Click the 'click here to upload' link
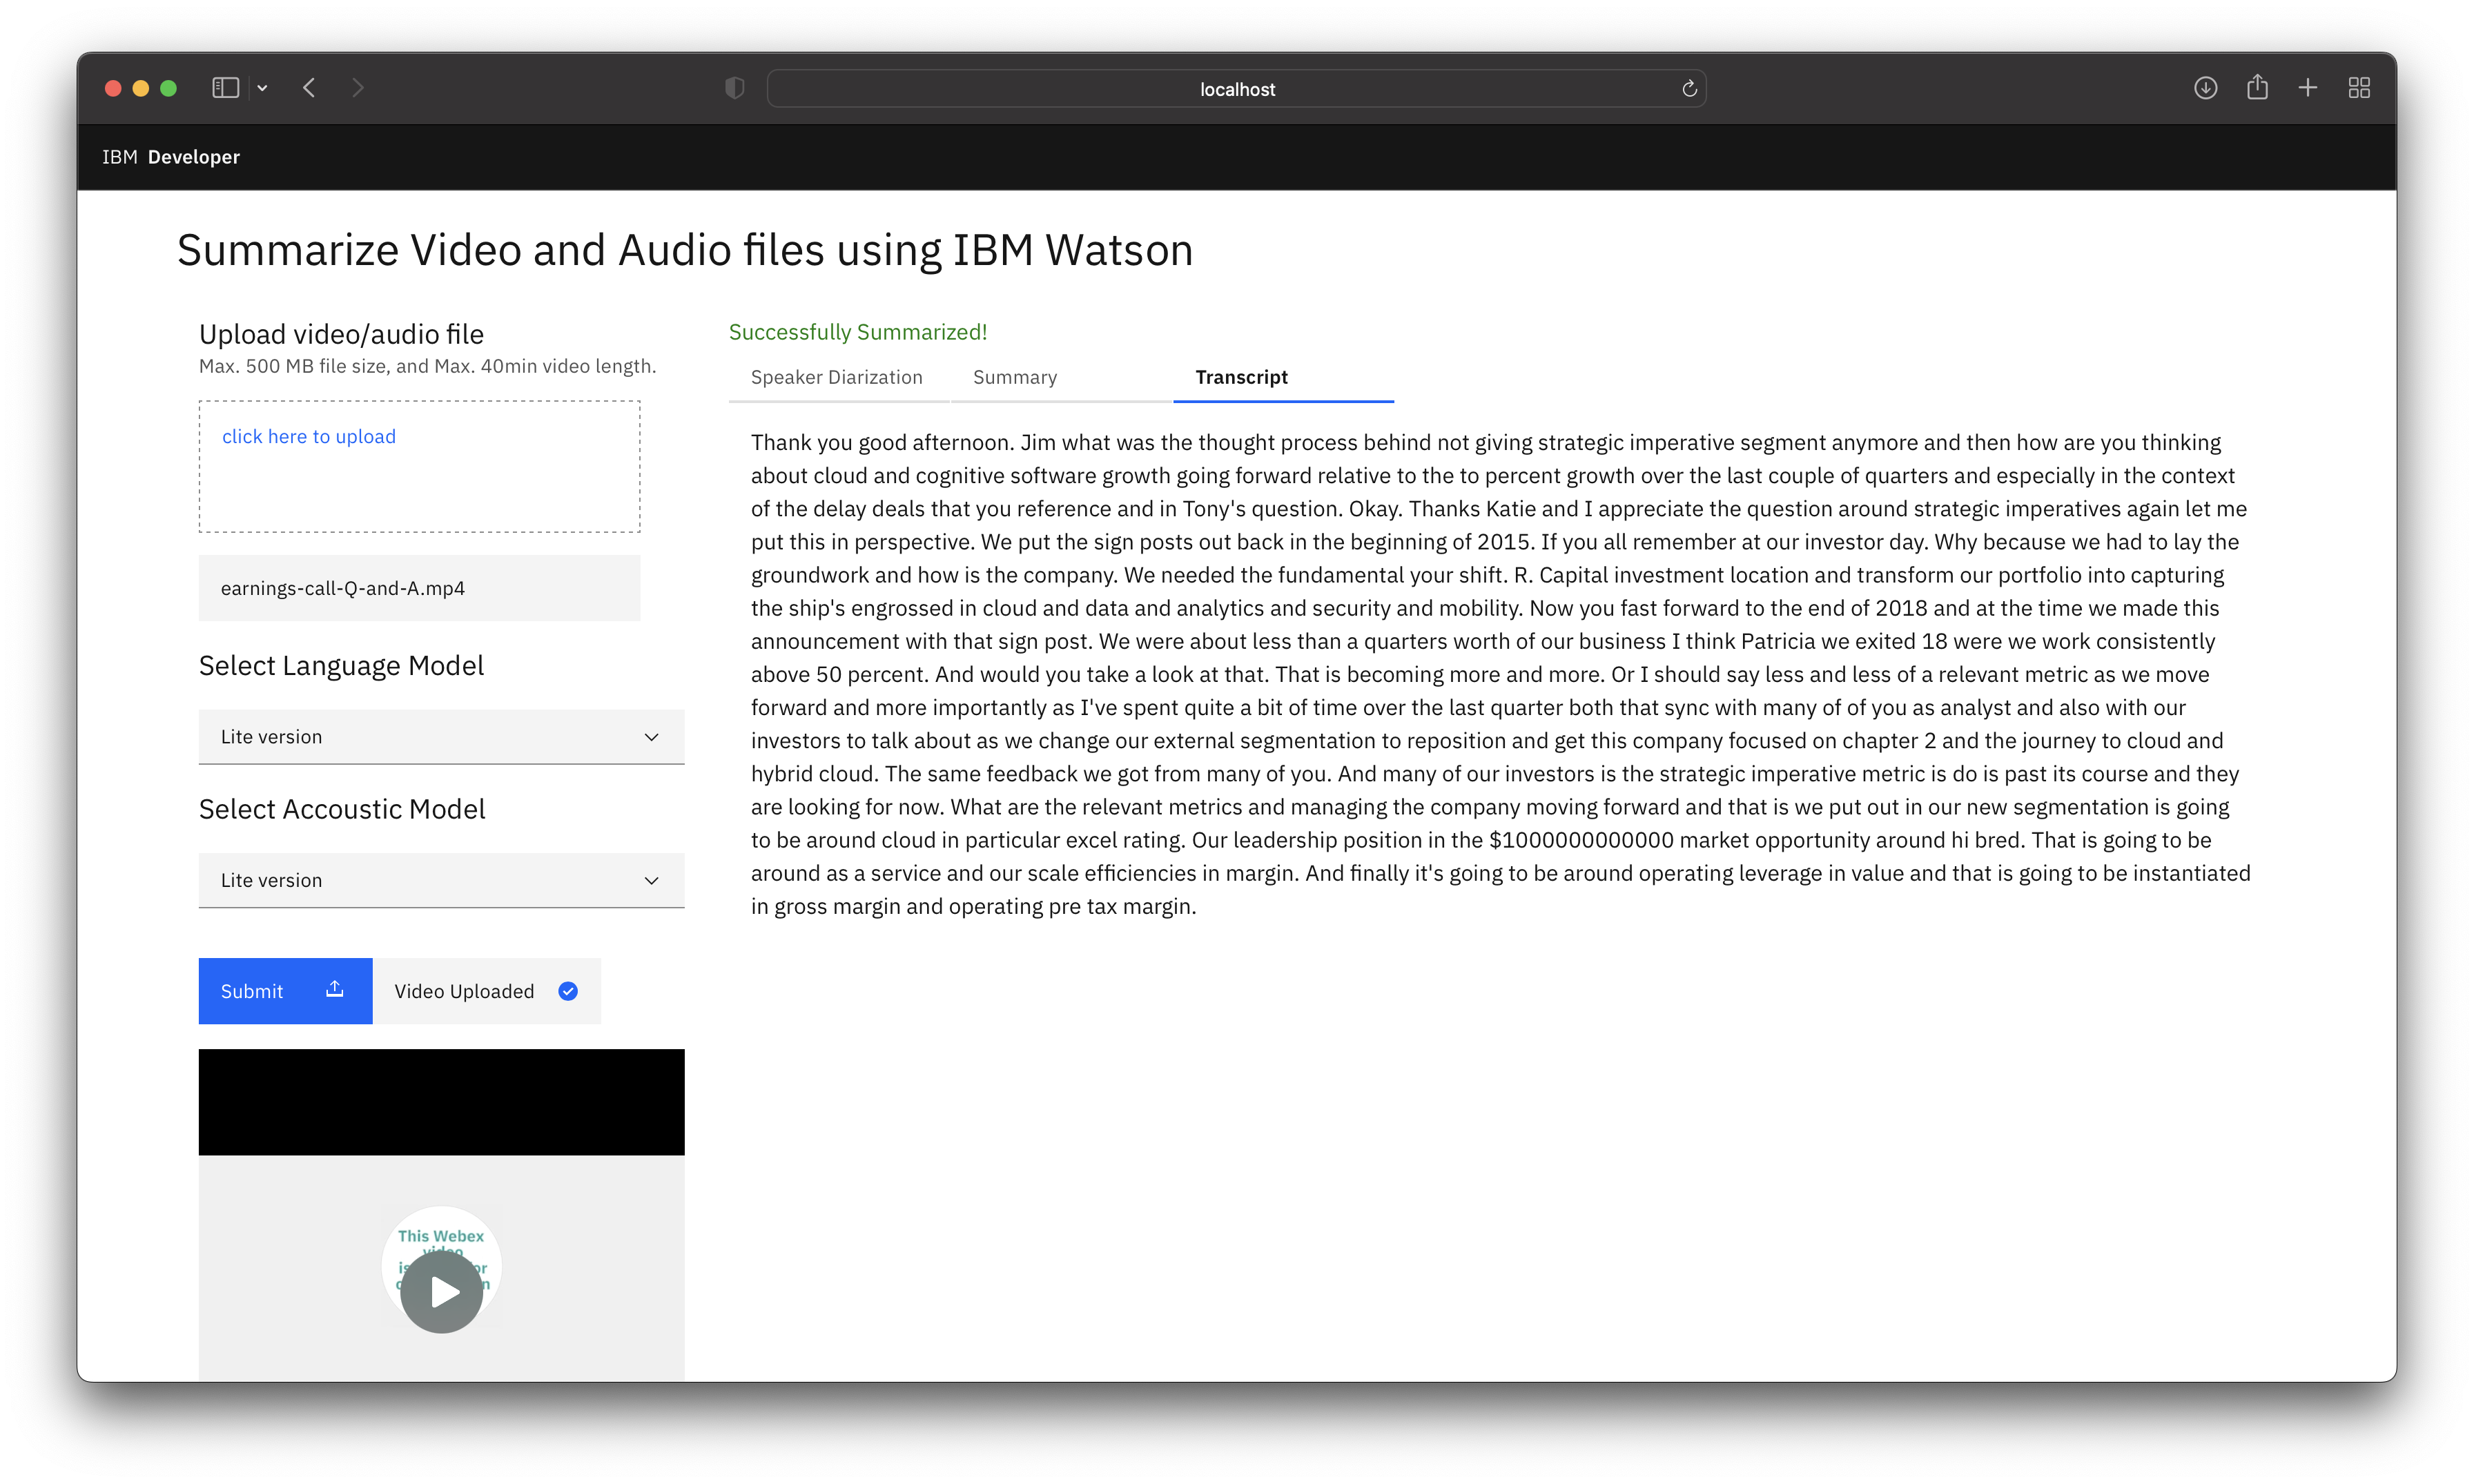 [x=308, y=436]
